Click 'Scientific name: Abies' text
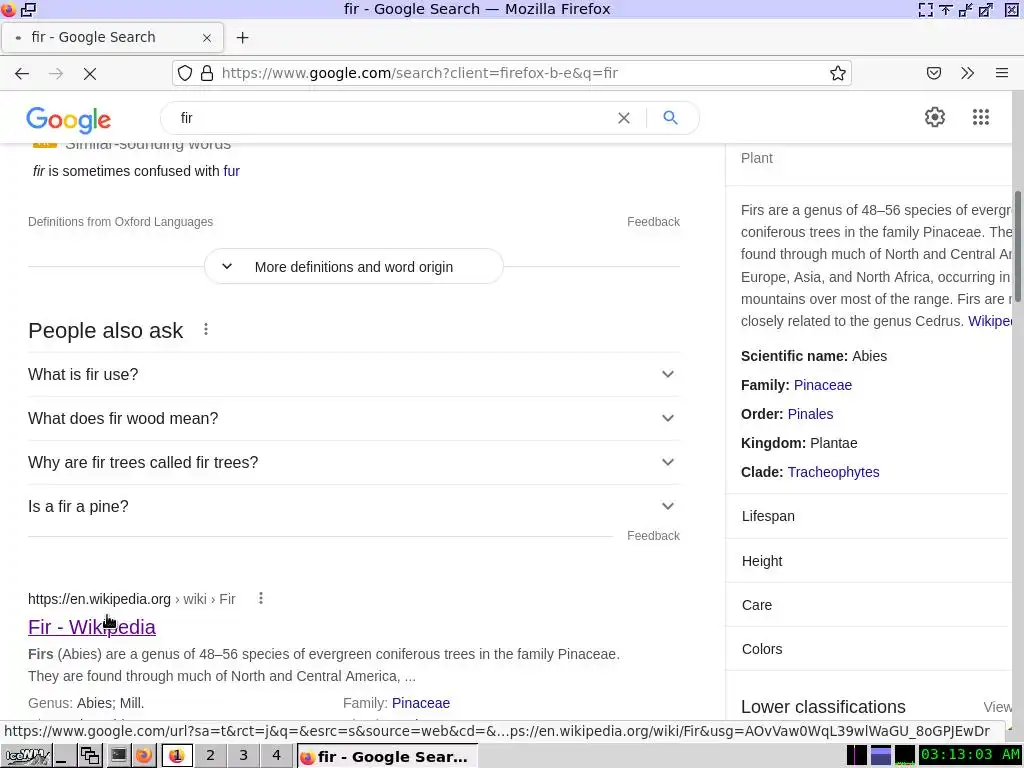This screenshot has width=1024, height=768. pyautogui.click(x=814, y=357)
